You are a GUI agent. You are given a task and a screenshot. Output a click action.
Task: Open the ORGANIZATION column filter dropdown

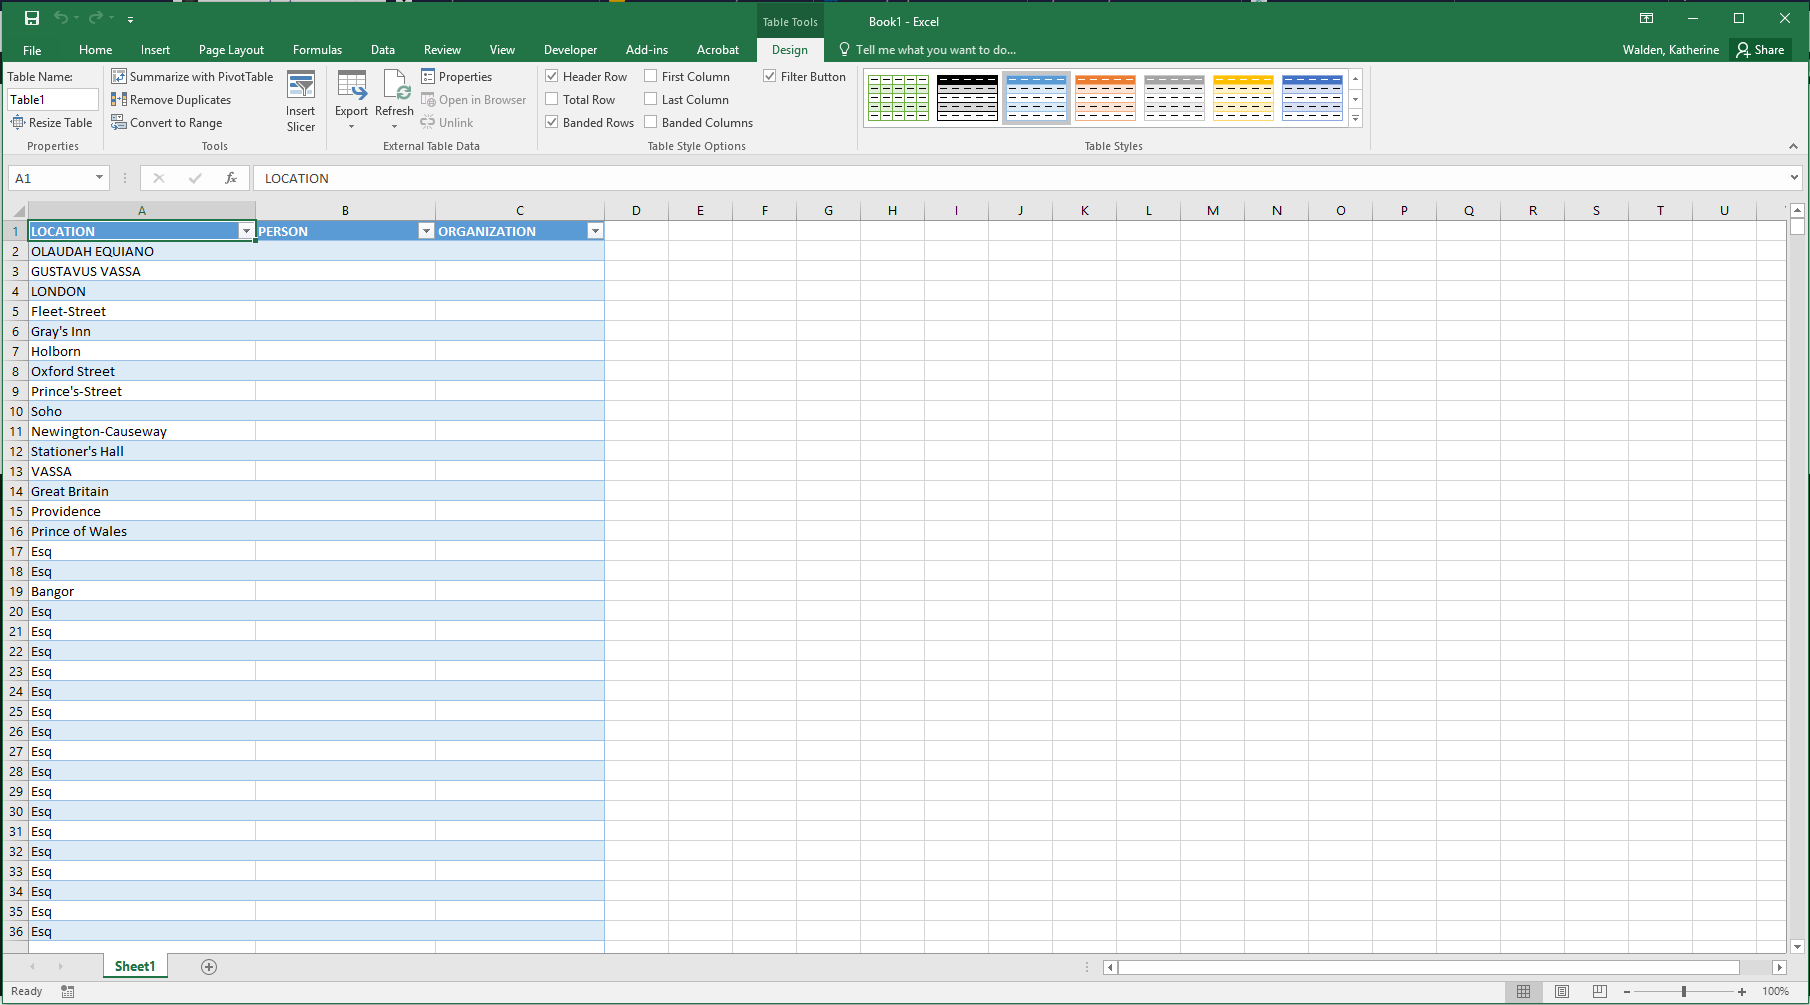[x=595, y=231]
